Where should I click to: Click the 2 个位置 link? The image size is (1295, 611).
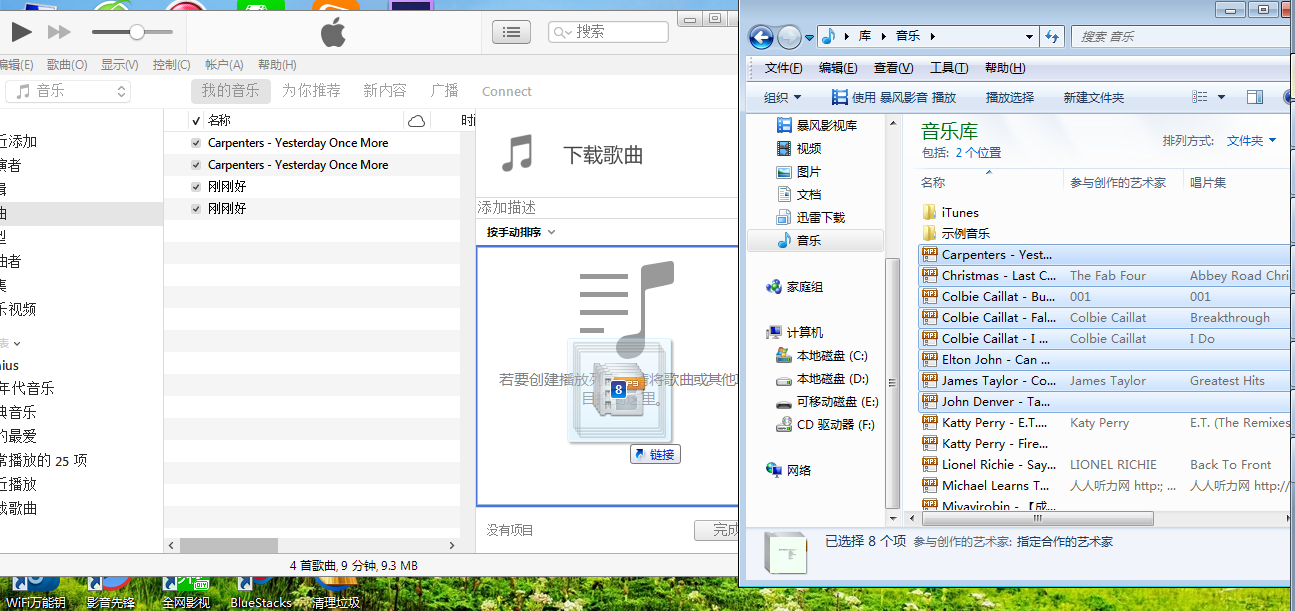click(978, 153)
